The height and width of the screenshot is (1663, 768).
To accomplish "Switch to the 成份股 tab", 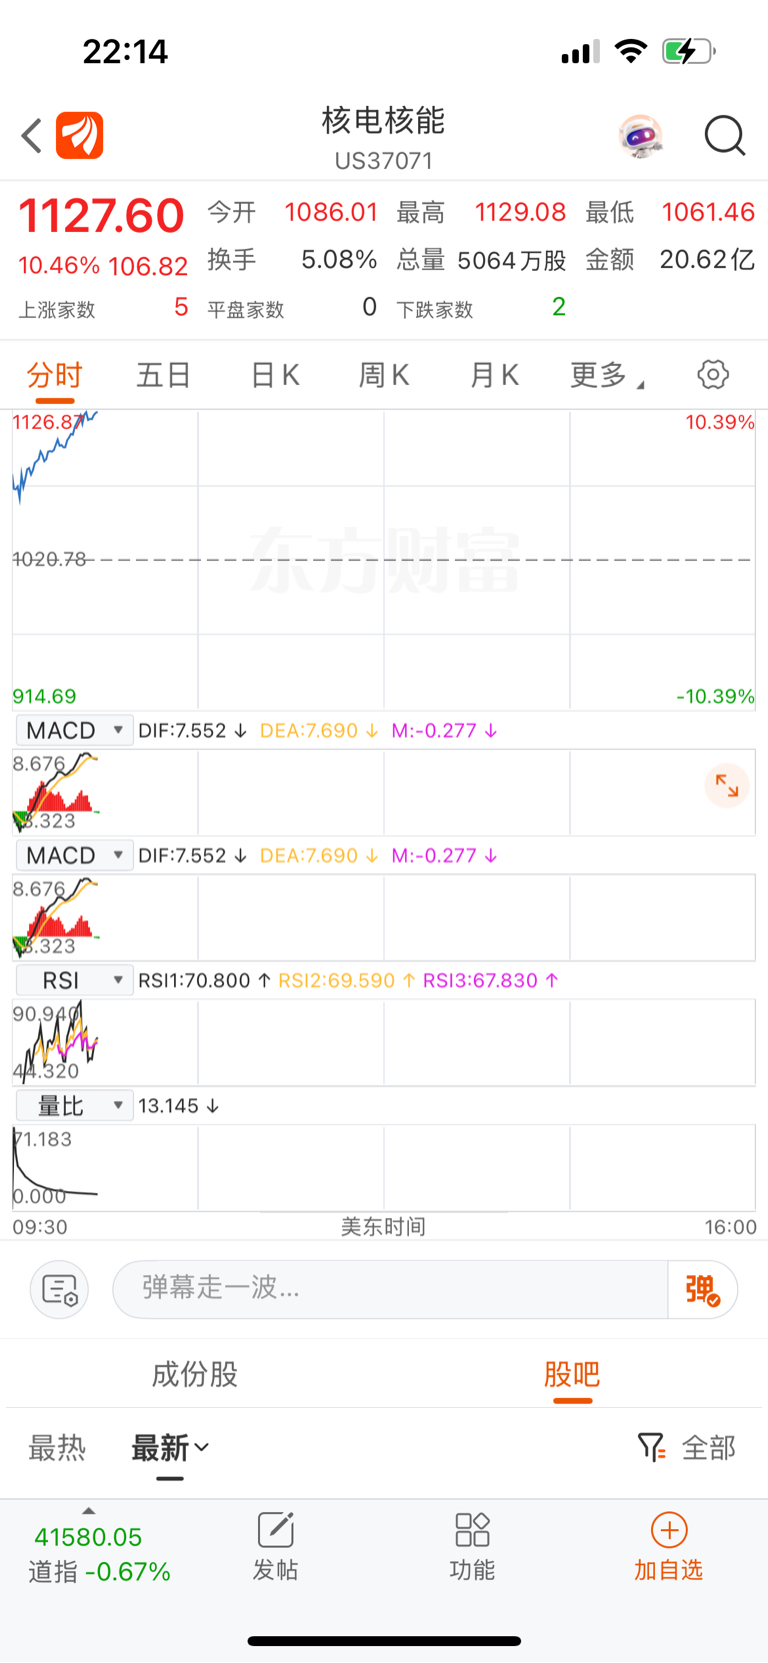I will coord(195,1374).
